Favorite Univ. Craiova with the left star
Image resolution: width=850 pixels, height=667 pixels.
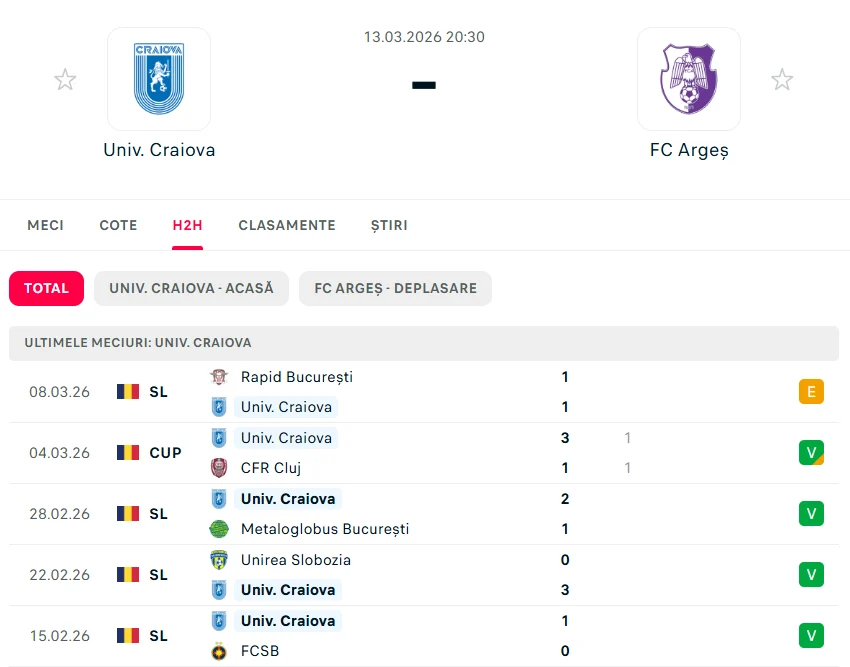(x=65, y=80)
